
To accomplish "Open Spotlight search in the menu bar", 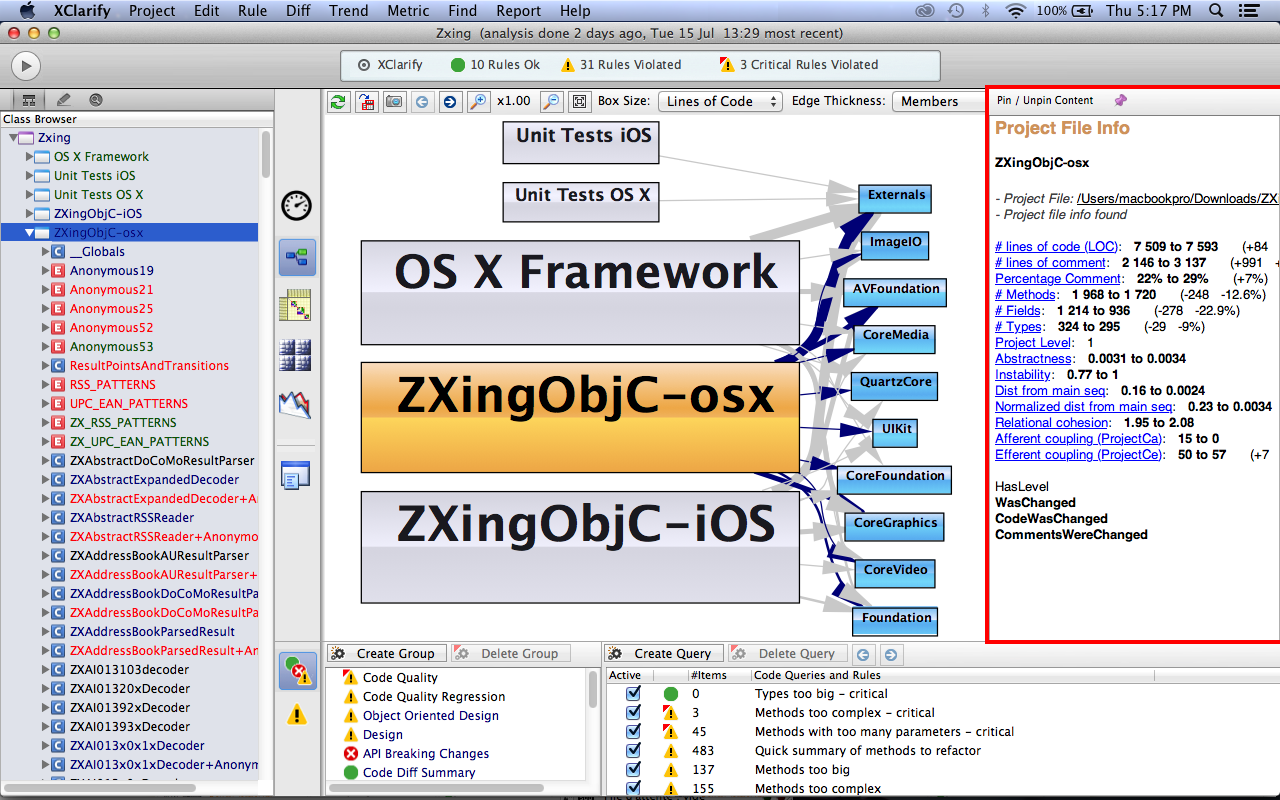I will click(1217, 11).
